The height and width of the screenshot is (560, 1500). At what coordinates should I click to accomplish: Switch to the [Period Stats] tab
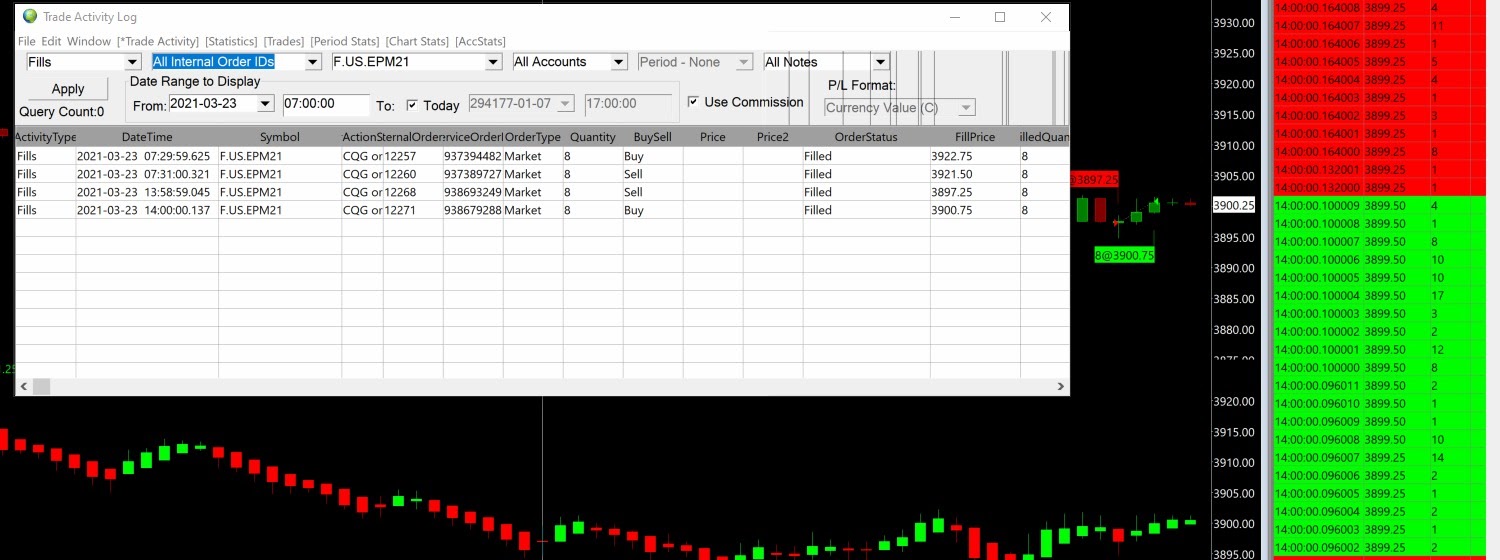click(345, 41)
